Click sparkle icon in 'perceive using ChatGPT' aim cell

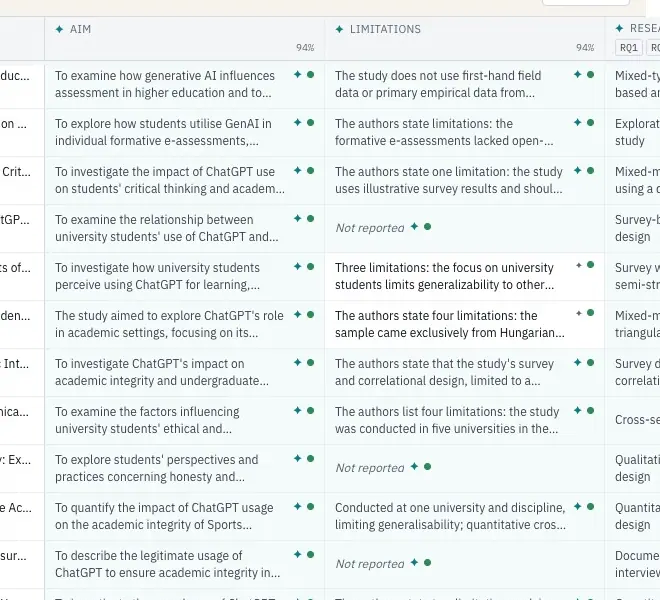298,267
